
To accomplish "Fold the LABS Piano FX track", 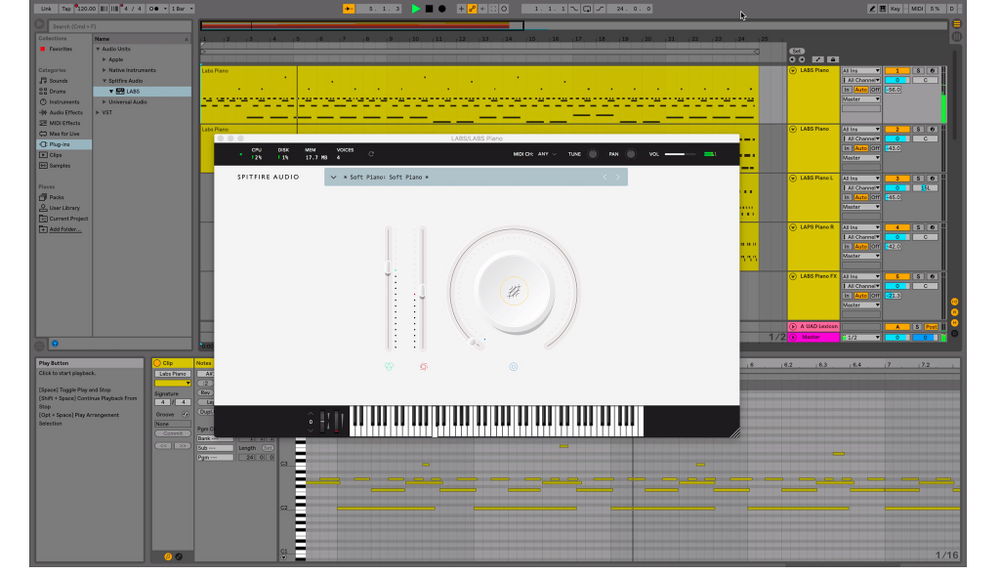I will 793,277.
